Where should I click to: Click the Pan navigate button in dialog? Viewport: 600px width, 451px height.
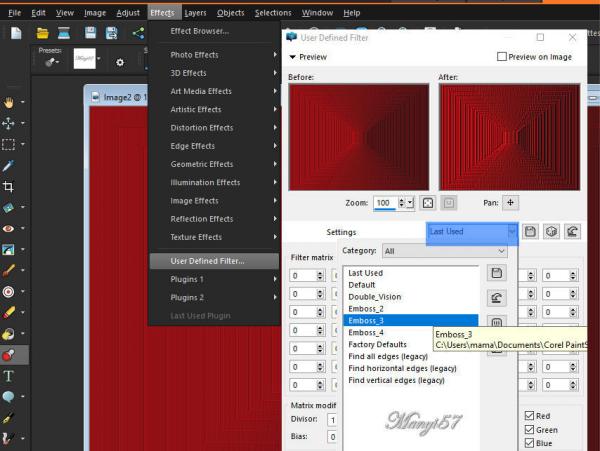(x=510, y=202)
